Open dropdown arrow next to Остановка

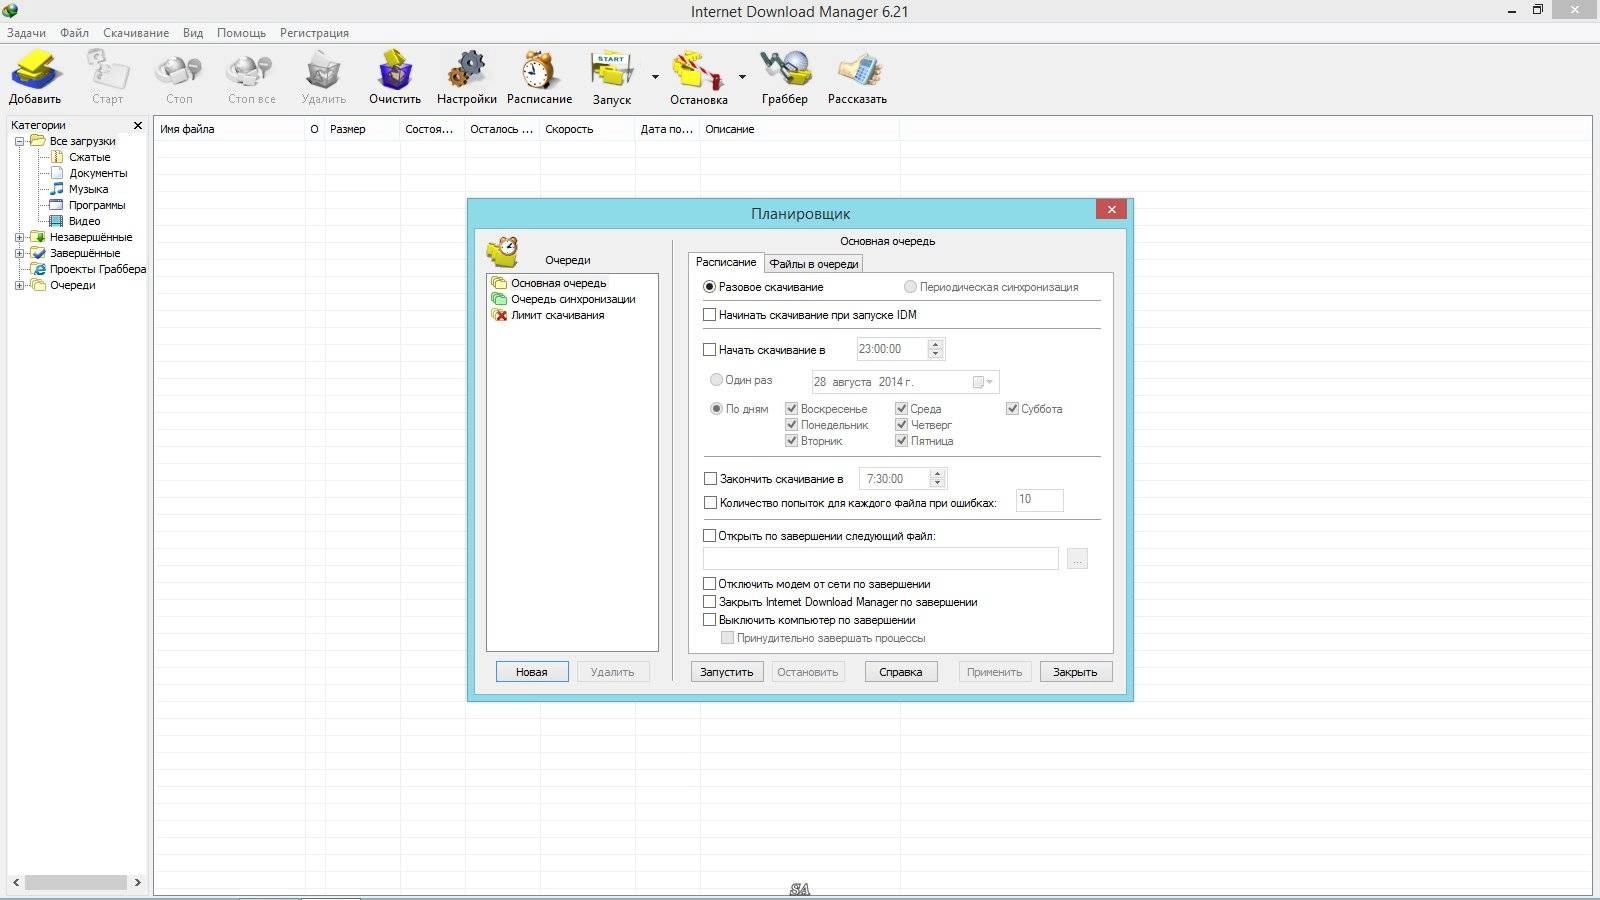click(x=742, y=76)
